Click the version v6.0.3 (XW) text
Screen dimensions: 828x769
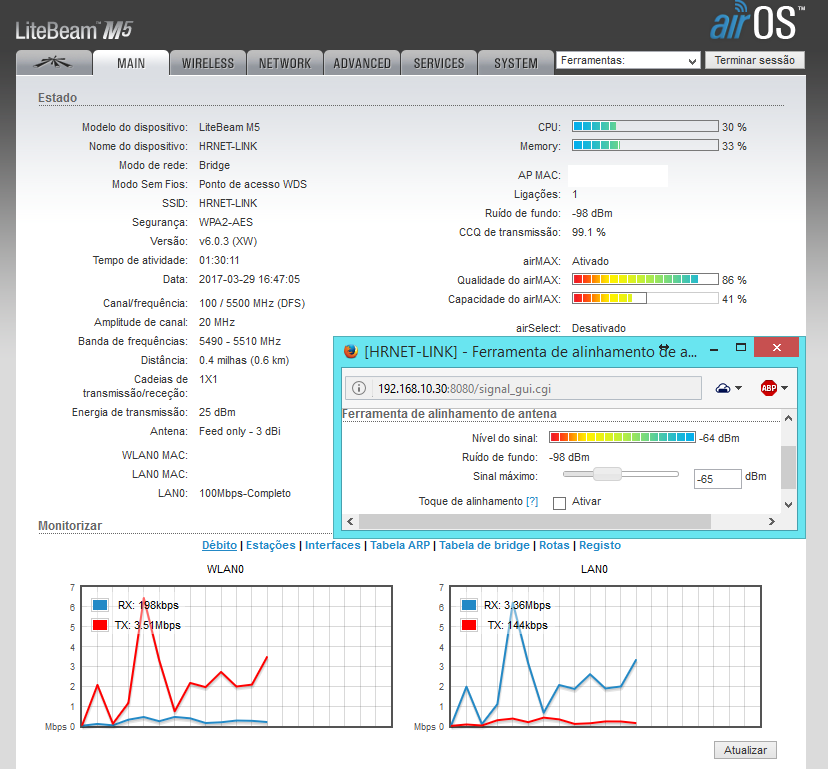[x=228, y=241]
